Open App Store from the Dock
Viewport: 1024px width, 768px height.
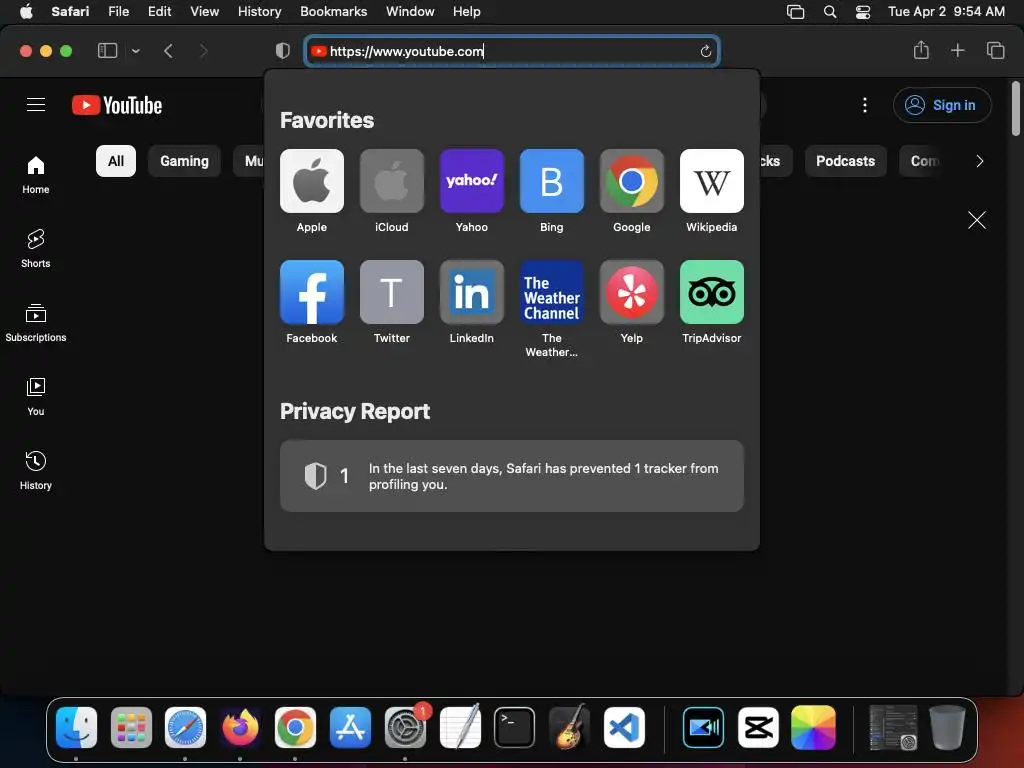coord(350,727)
